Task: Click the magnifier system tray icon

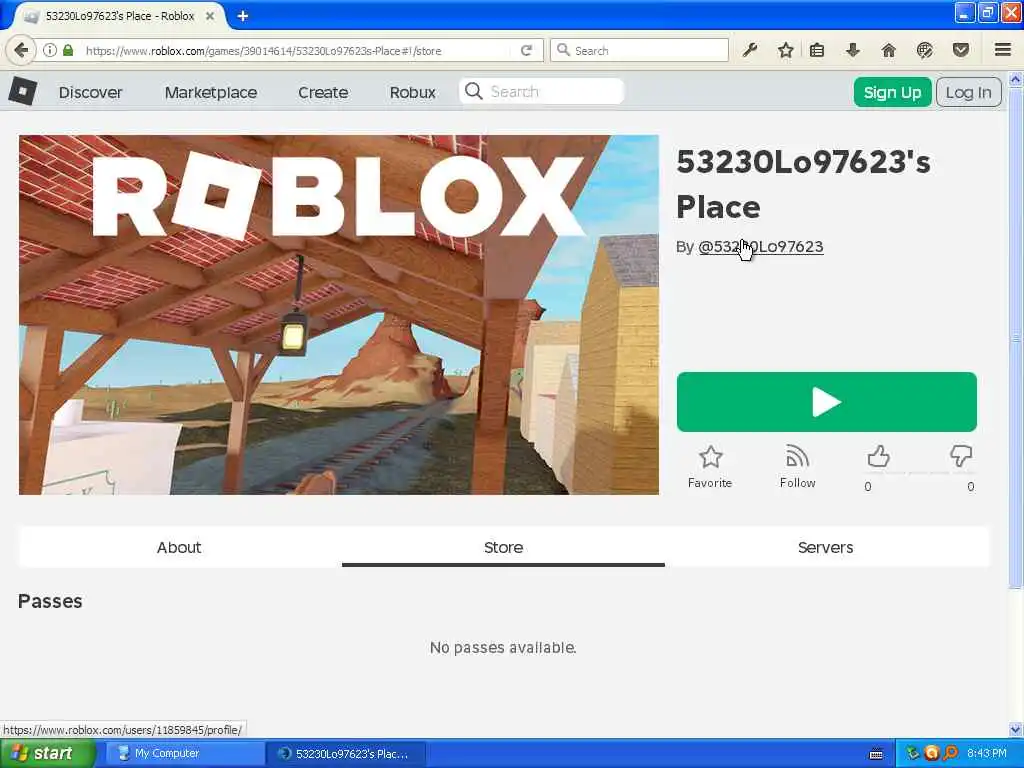Action: [x=950, y=753]
